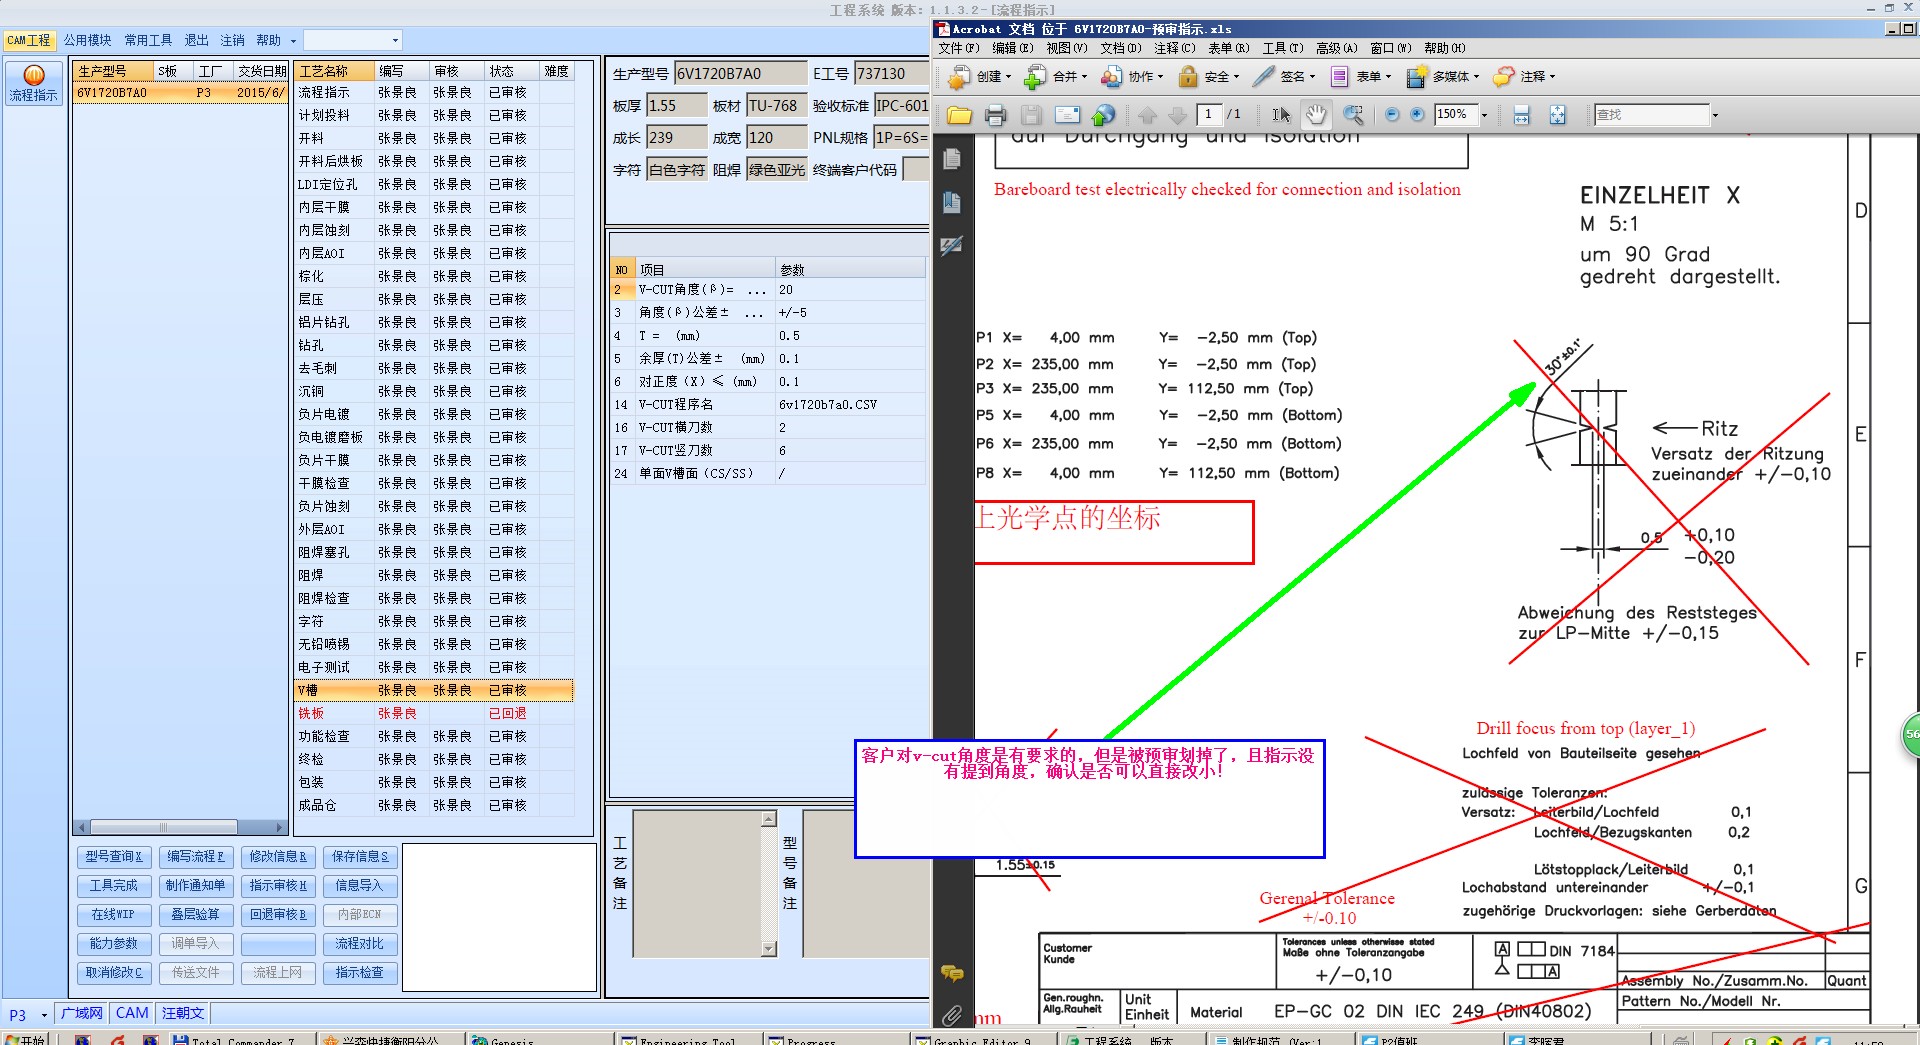Open the Attachments paperclip panel icon
Screen dimensions: 1920x1045
coord(952,1016)
